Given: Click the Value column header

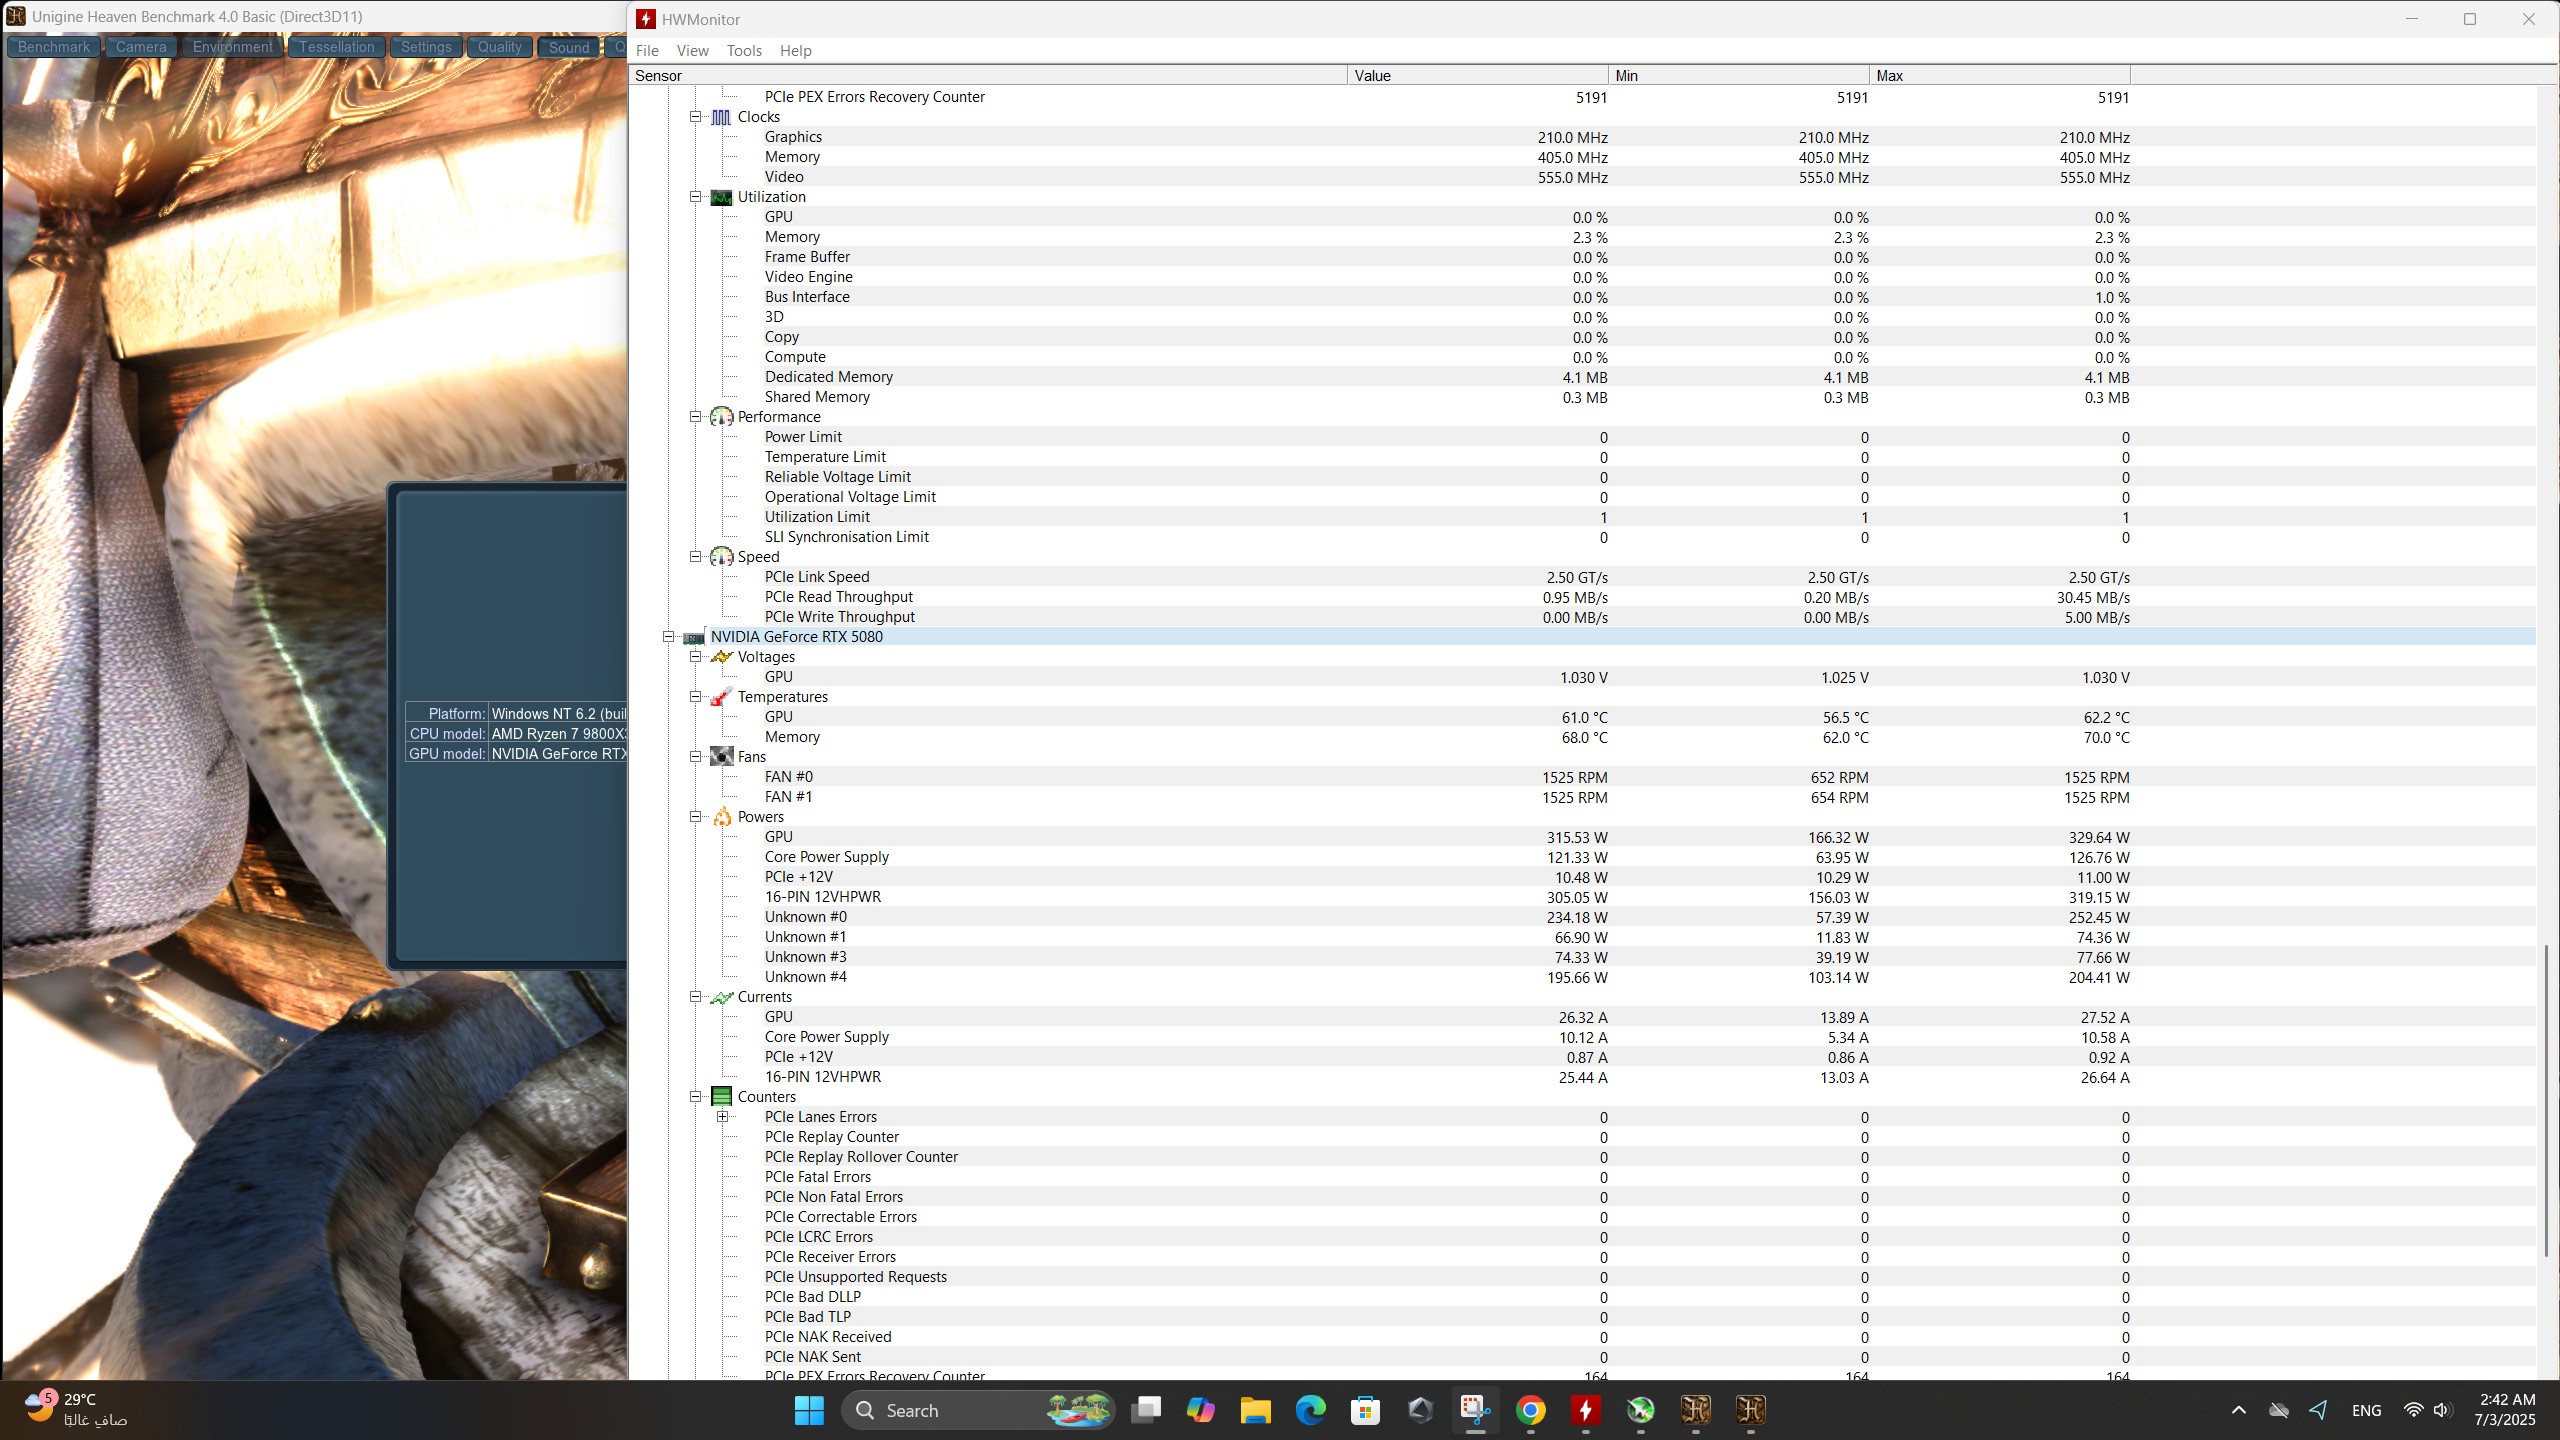Looking at the screenshot, I should (x=1478, y=76).
